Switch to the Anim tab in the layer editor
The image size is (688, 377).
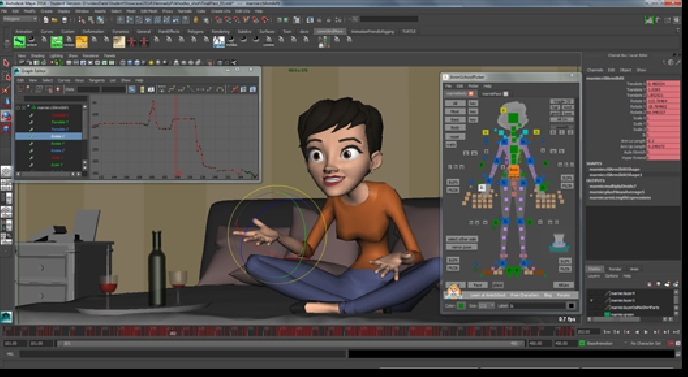tap(634, 269)
